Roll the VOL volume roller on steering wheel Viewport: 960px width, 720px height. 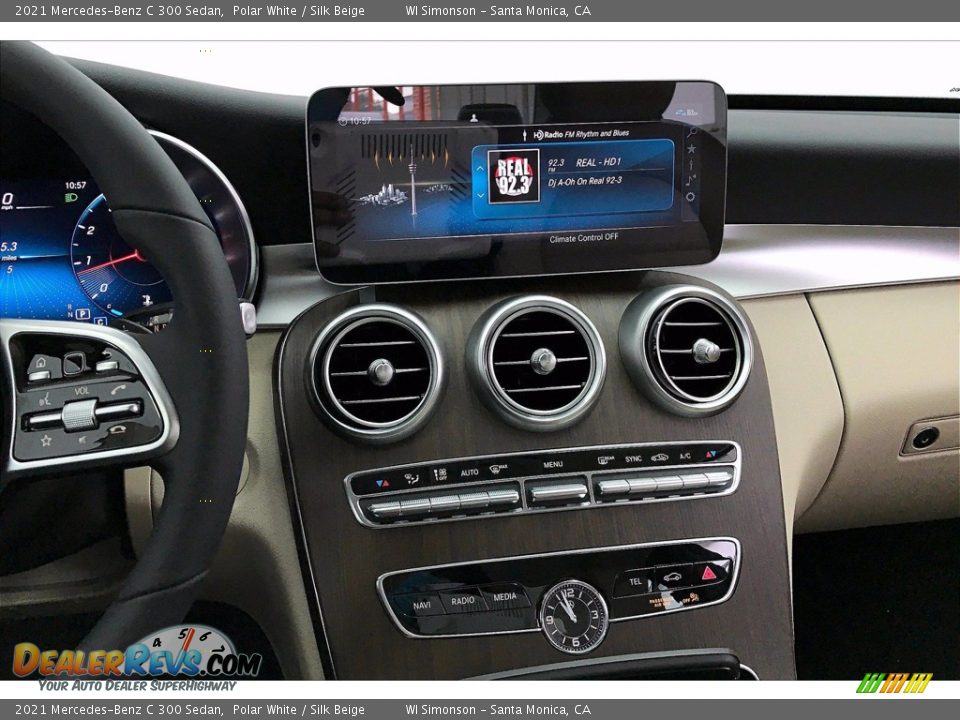pyautogui.click(x=80, y=413)
